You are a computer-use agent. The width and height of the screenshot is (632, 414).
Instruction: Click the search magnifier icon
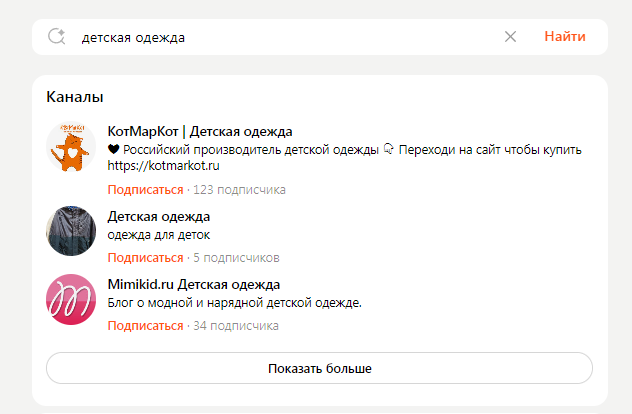56,37
